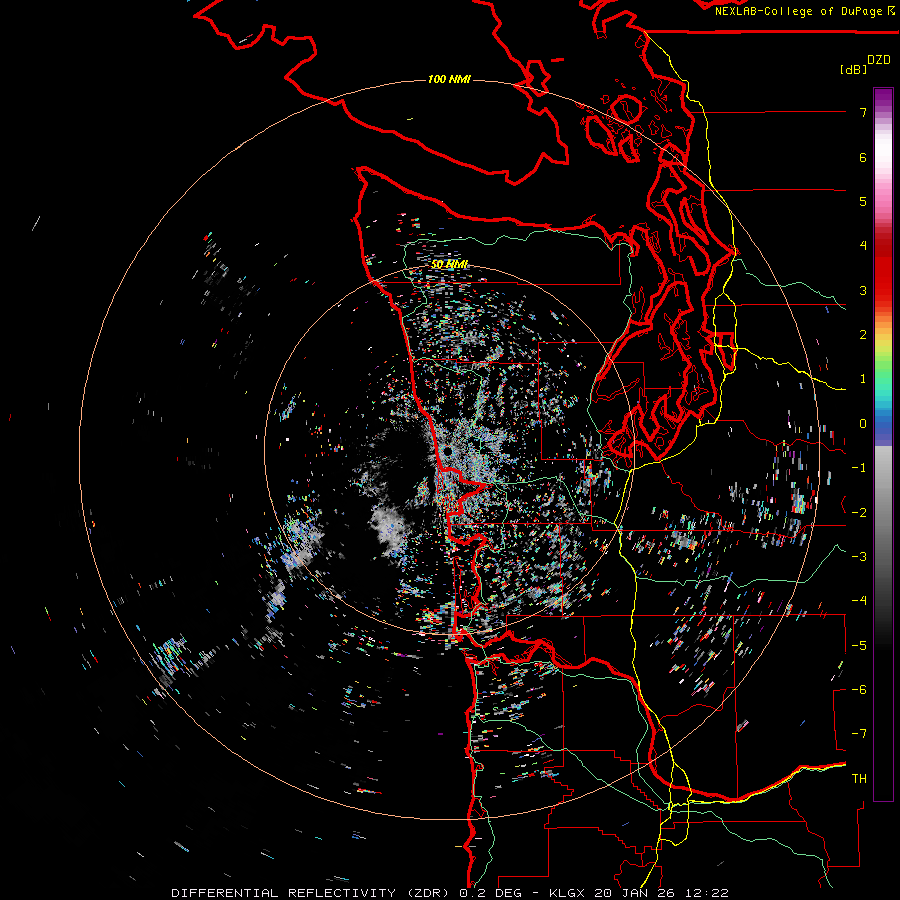
Task: Click the 7 value on the color scale
Action: (x=863, y=112)
